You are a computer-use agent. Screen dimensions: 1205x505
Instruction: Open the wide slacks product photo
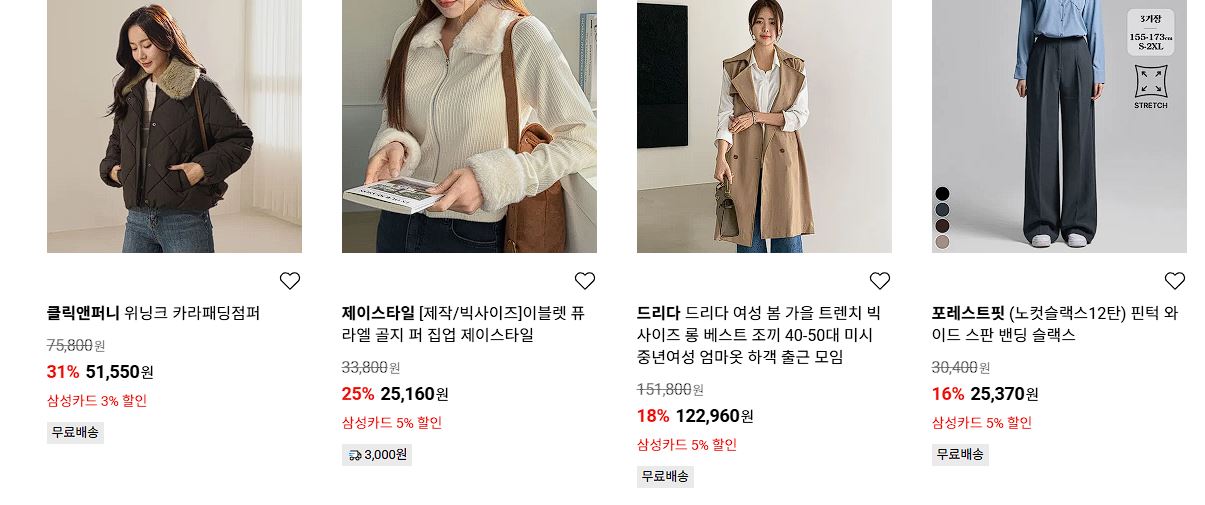coord(1059,126)
